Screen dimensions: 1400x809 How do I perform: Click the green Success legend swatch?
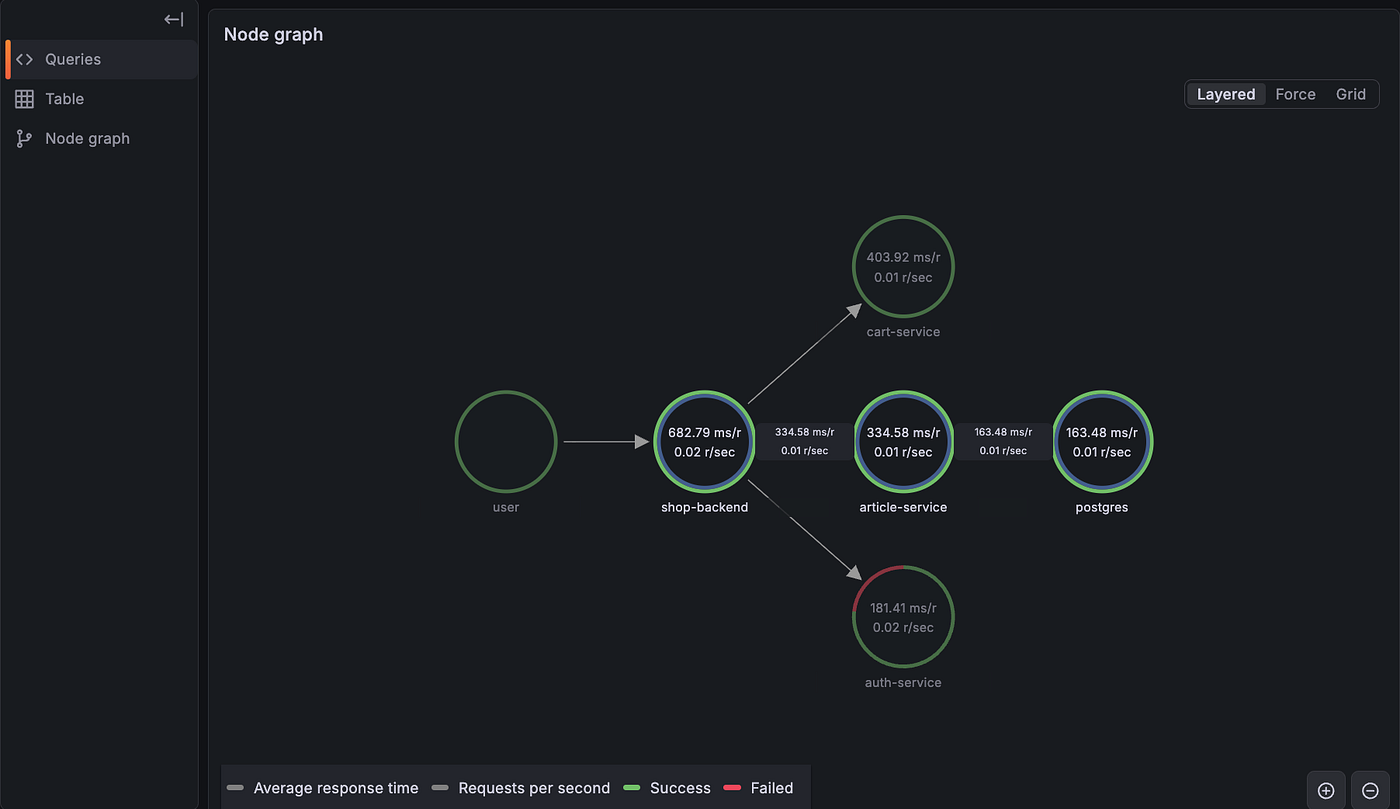(632, 788)
